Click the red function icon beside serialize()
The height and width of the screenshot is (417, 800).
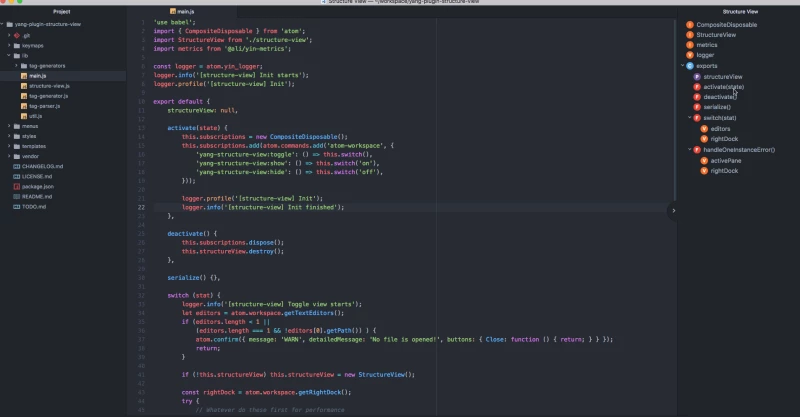click(697, 107)
